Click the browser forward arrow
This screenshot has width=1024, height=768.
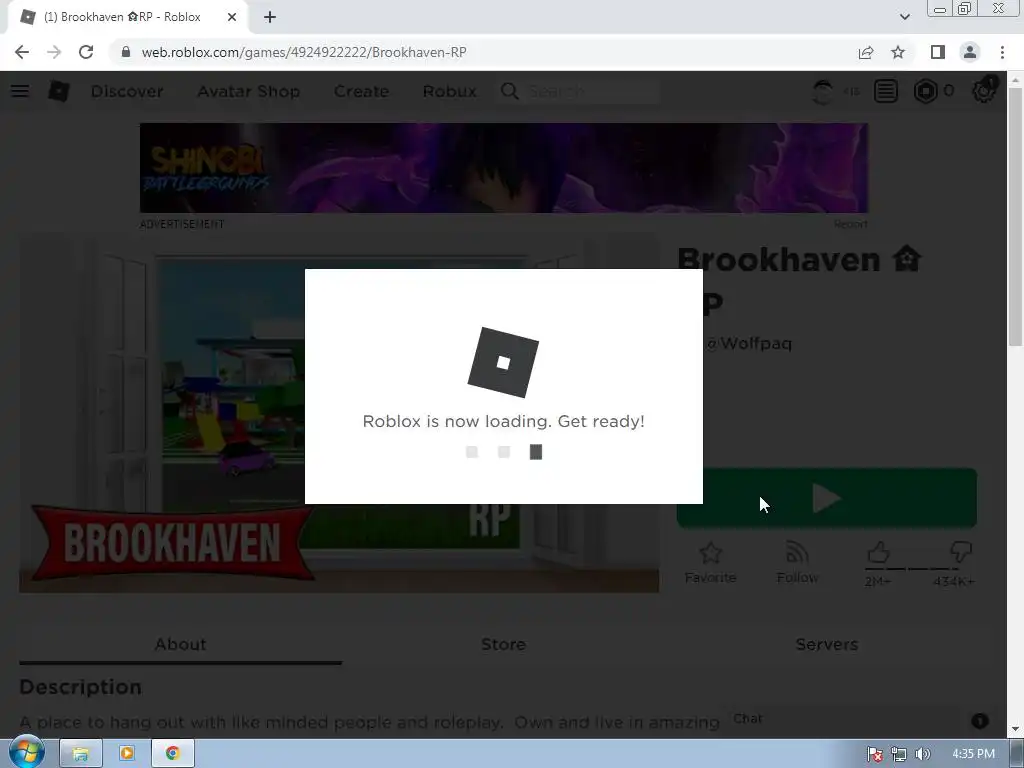[x=54, y=52]
